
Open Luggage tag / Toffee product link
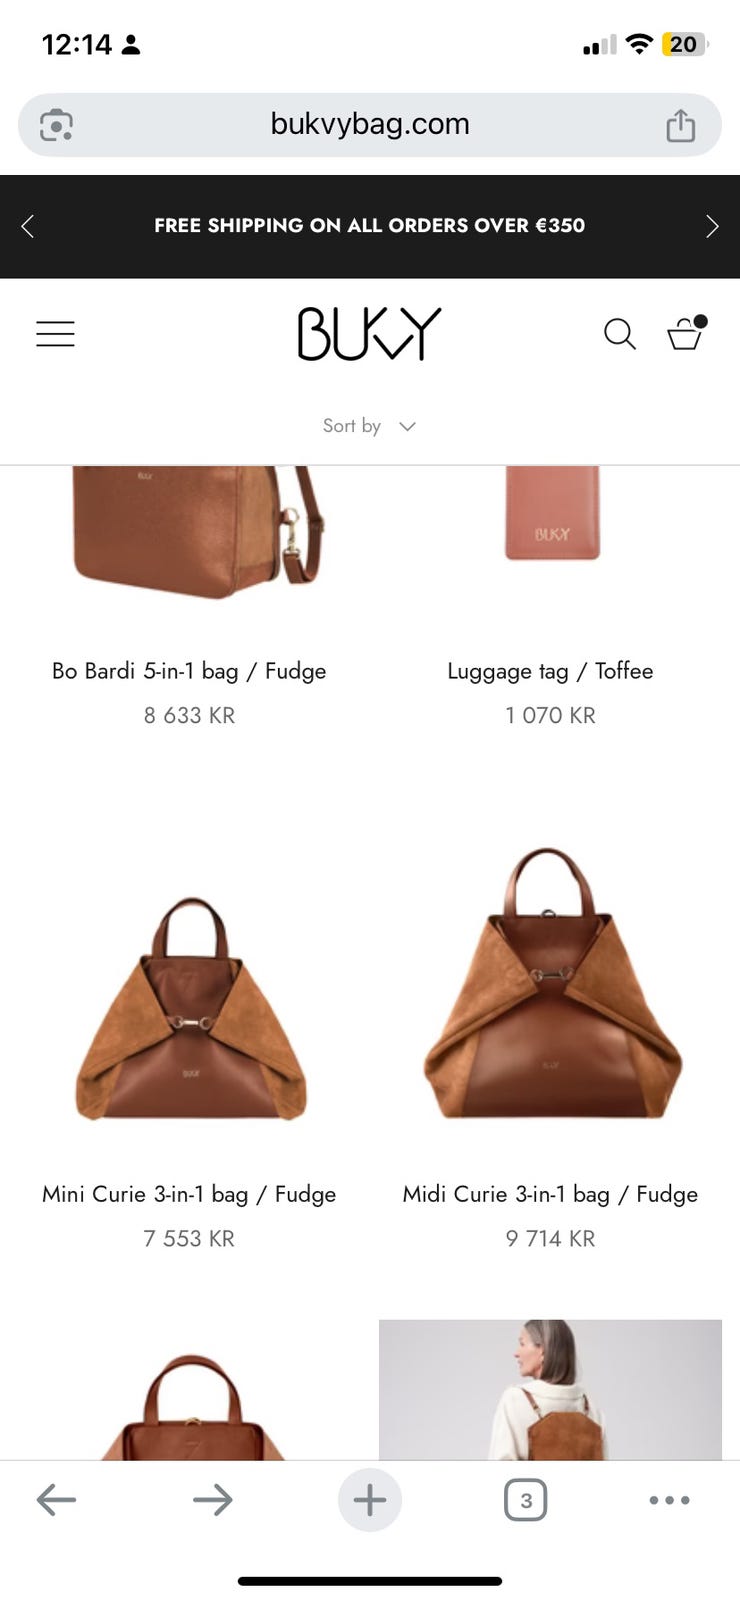click(550, 671)
